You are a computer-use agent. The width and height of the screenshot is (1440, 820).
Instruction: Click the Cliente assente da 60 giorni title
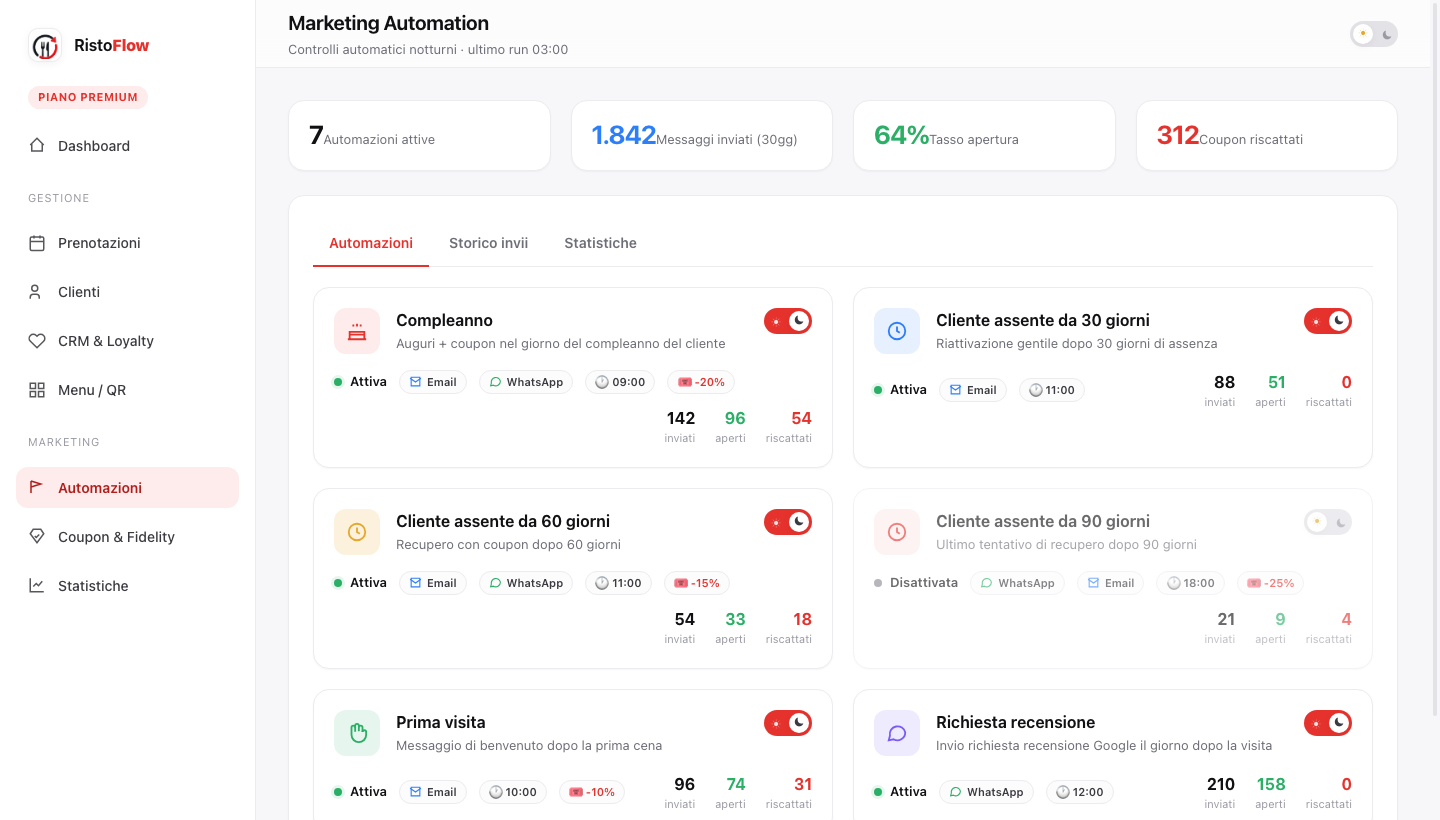point(503,522)
